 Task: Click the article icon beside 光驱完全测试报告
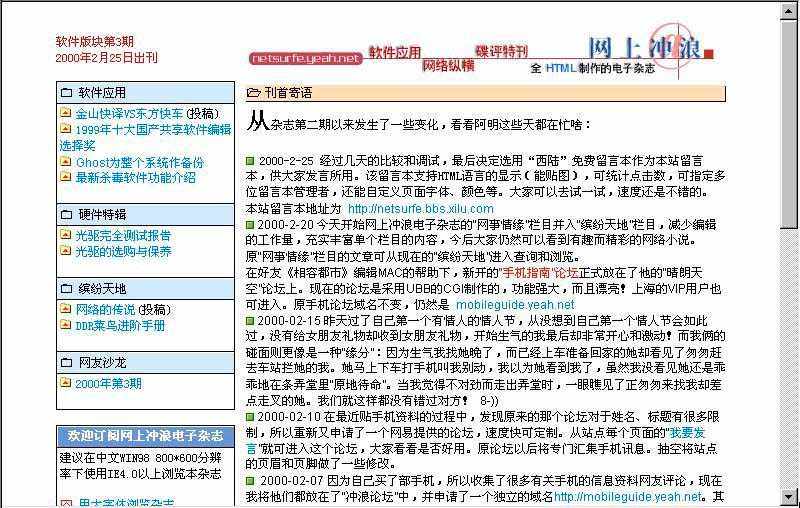65,234
